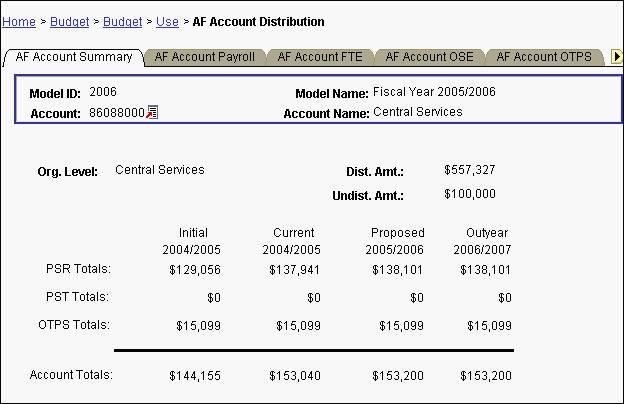624x404 pixels.
Task: Click the Current PSR total $137,941
Action: (x=294, y=269)
